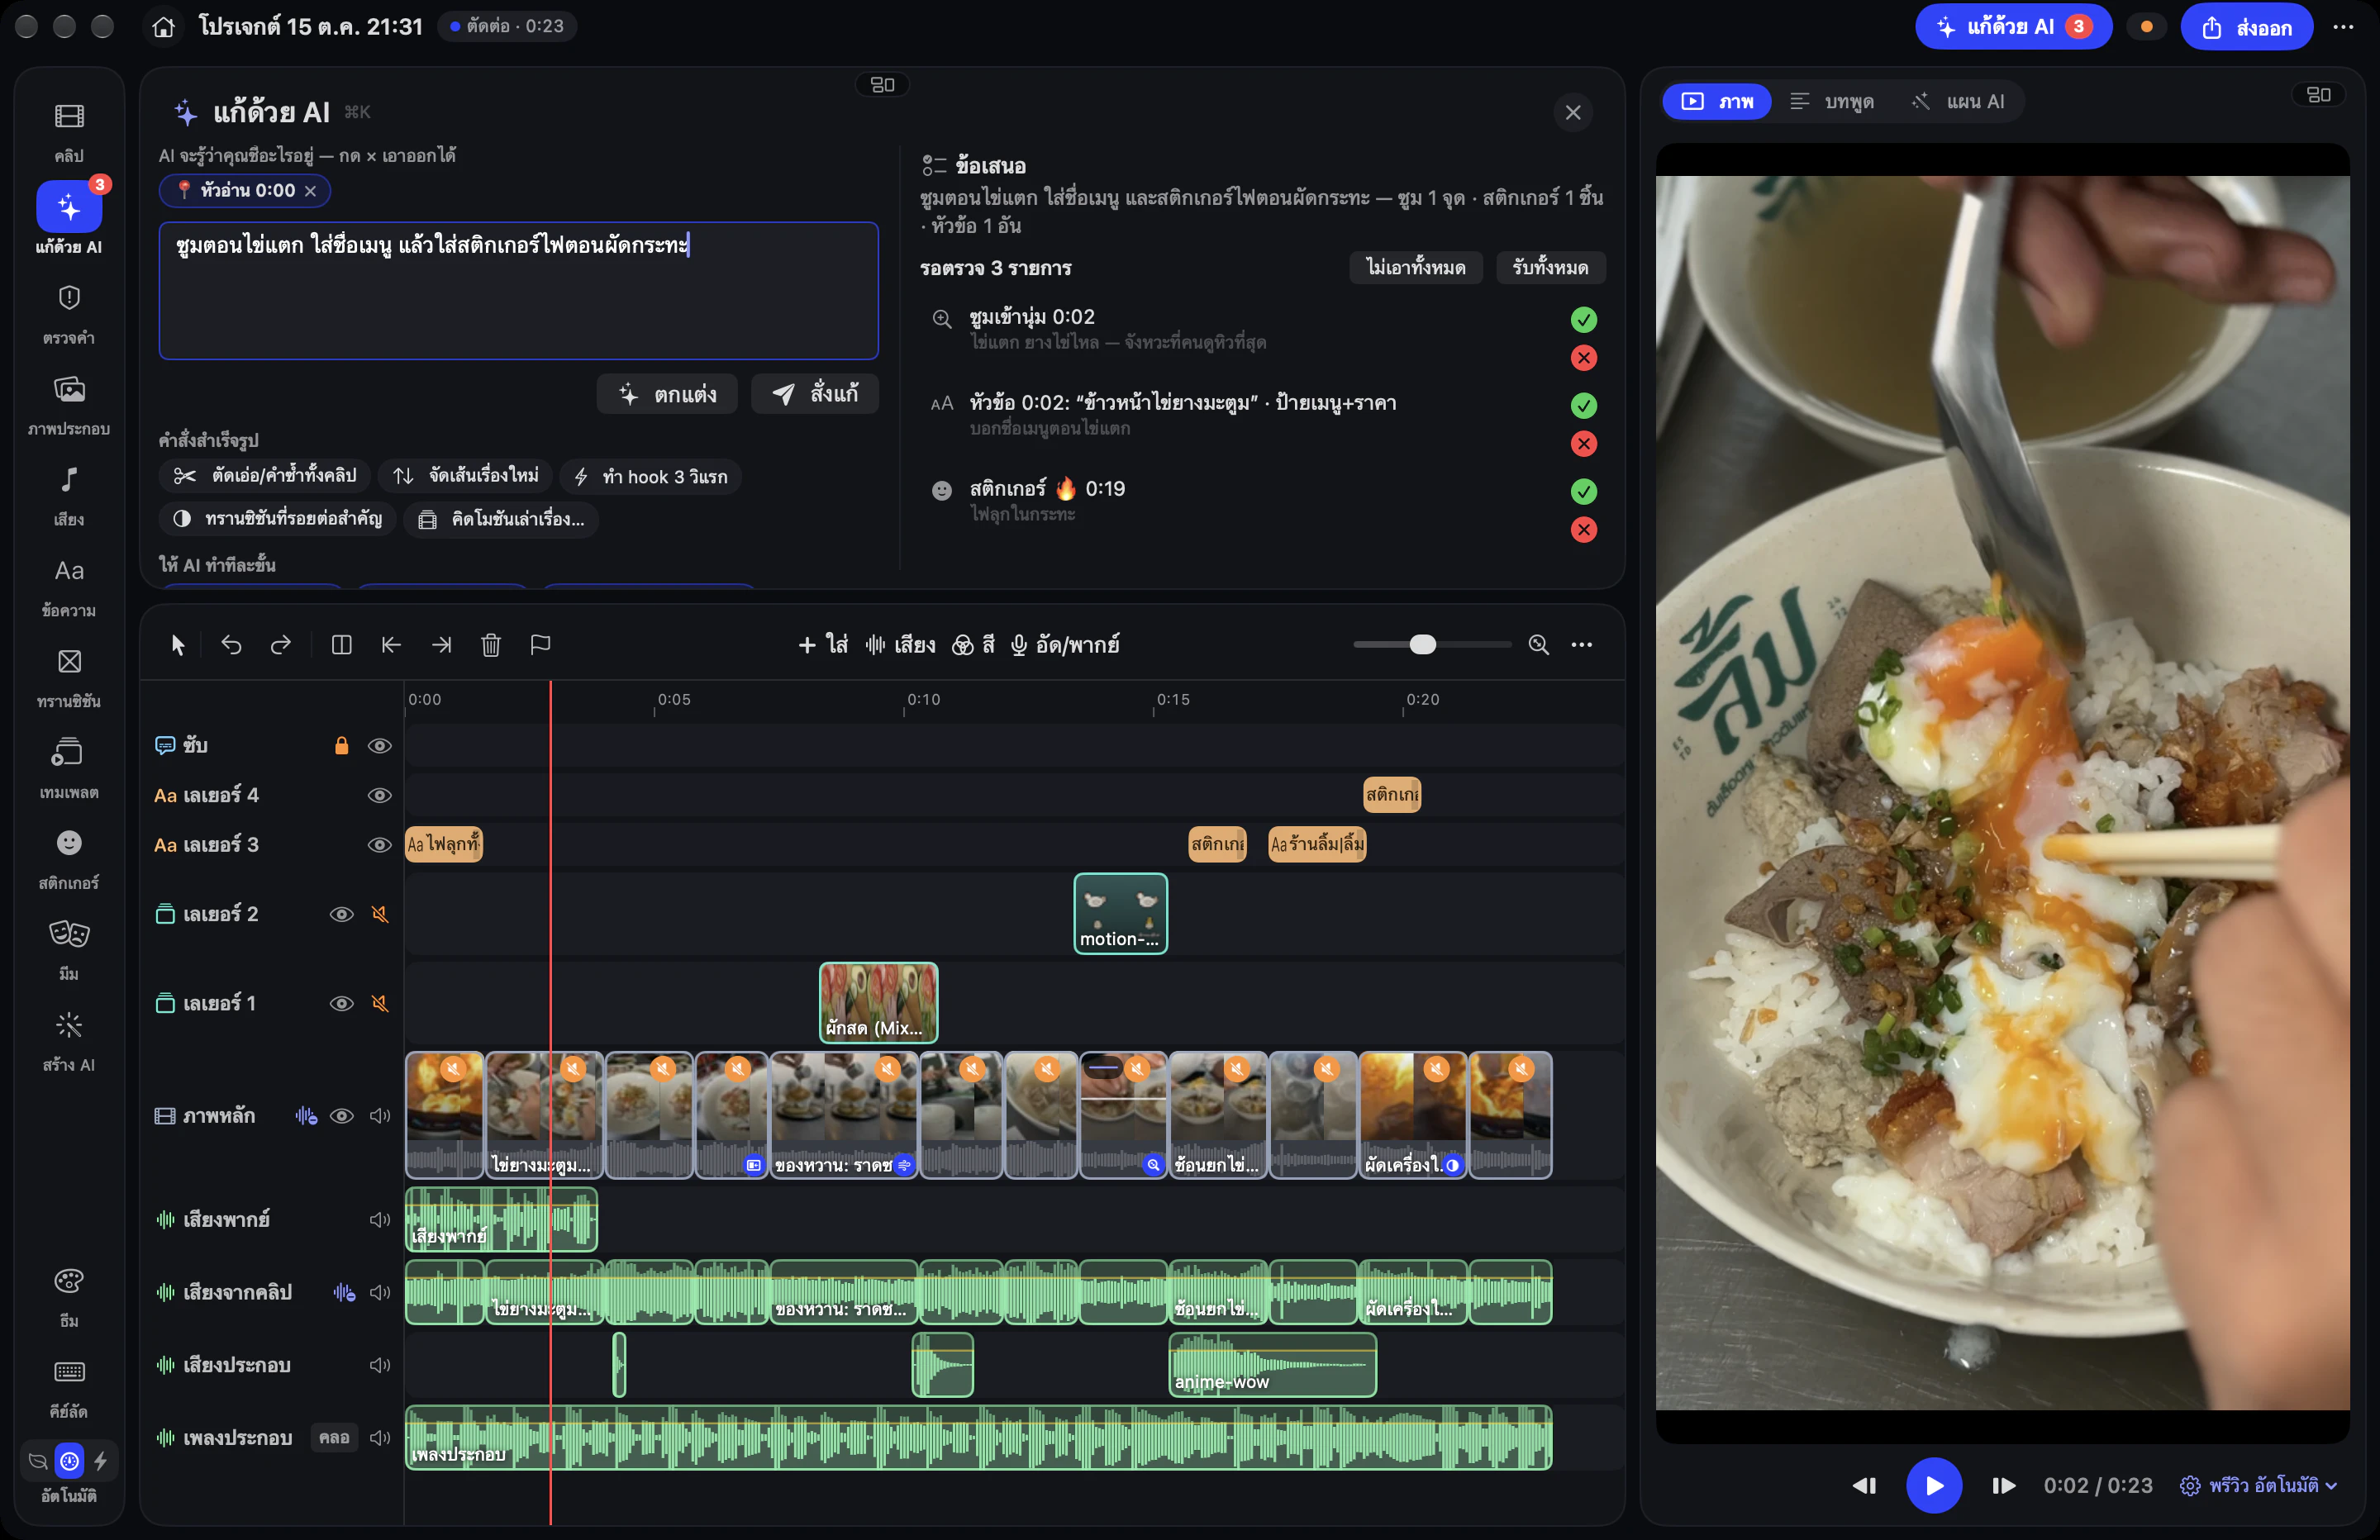Screen dimensions: 2380x1540
Task: Open the สติกเกอร์ panel in sidebar
Action: pos(68,859)
